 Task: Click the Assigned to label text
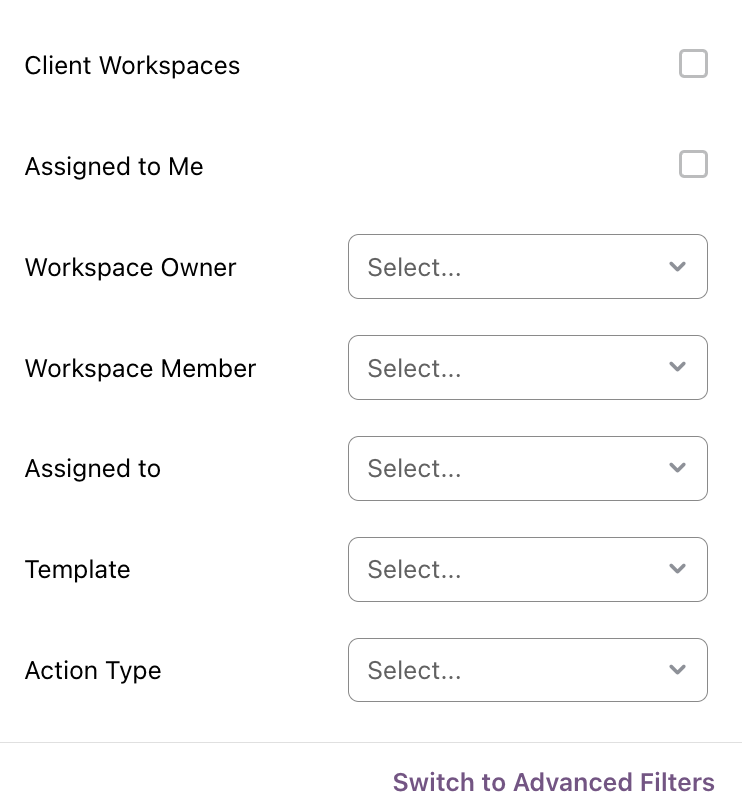93,468
